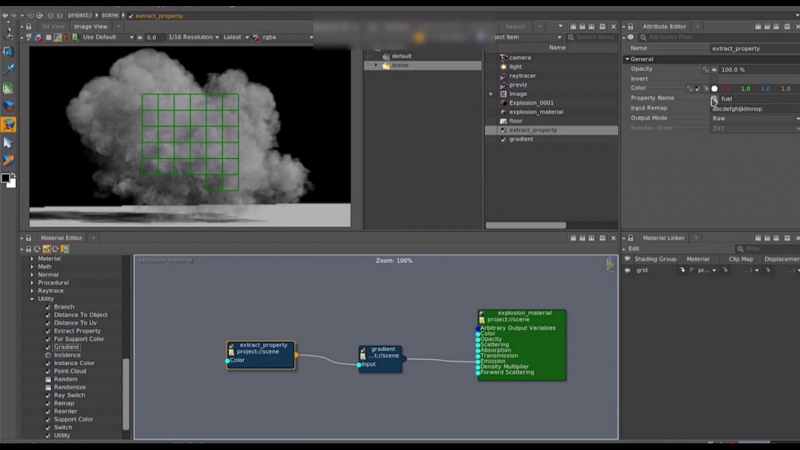
Task: Lock the Attribute Editor with padlock icon
Action: click(631, 27)
